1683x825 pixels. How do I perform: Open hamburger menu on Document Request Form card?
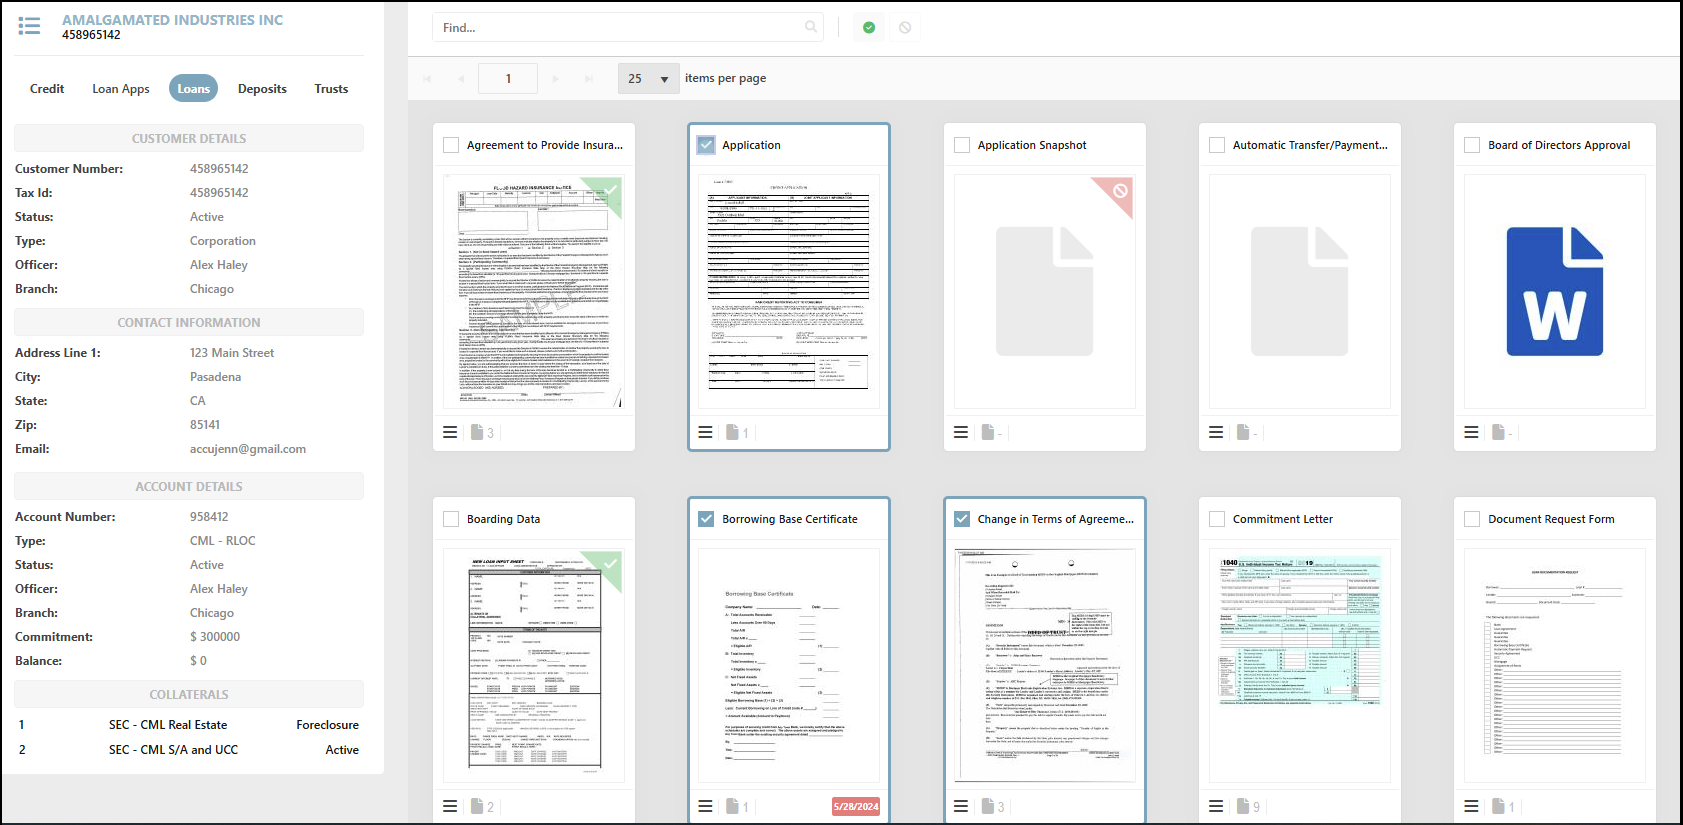pos(1471,806)
